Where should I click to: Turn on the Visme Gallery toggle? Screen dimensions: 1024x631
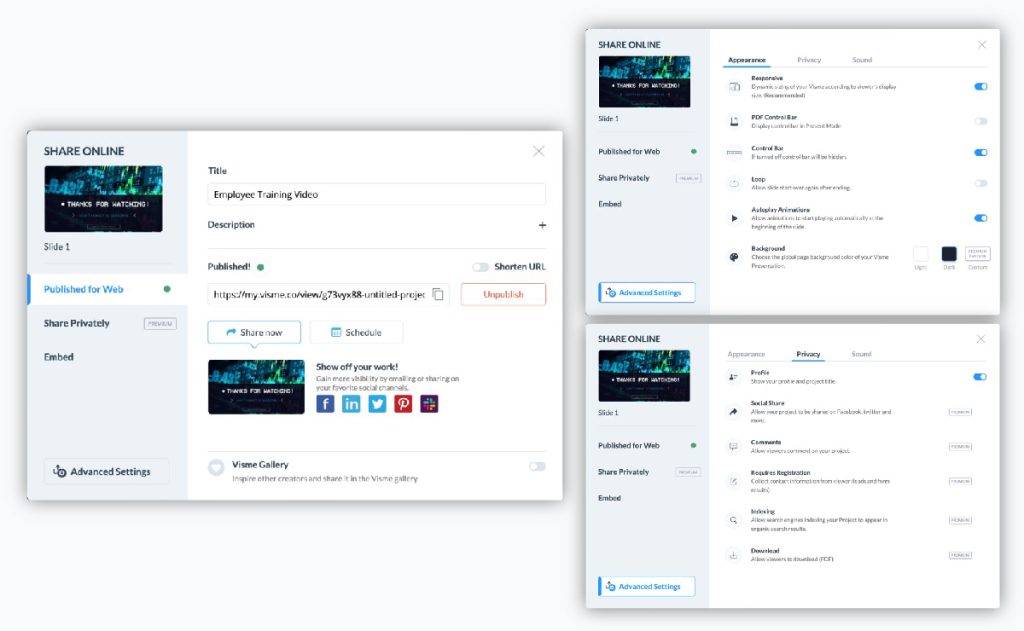click(537, 466)
